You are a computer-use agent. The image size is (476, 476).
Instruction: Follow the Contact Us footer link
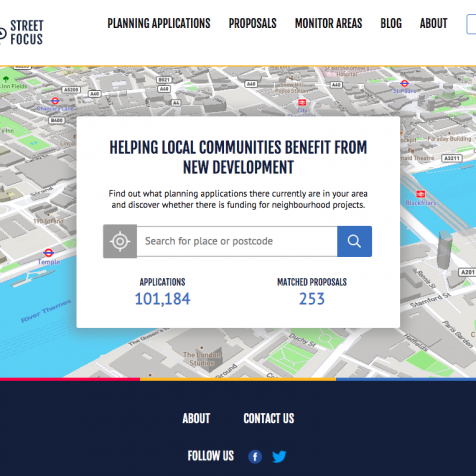pos(269,418)
